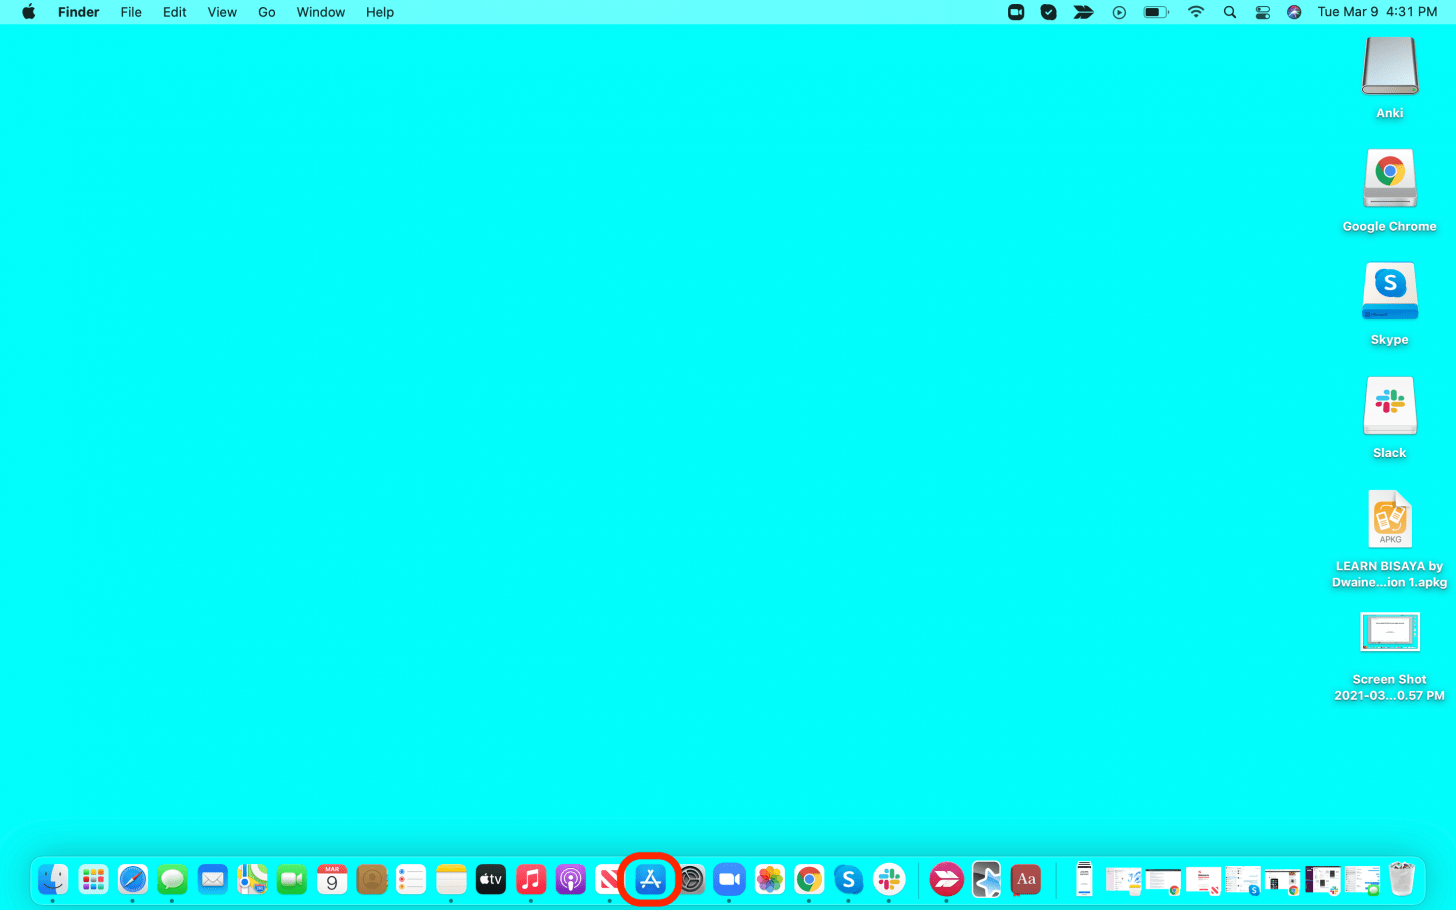
Task: Open the Wi-Fi status menu
Action: pyautogui.click(x=1196, y=12)
